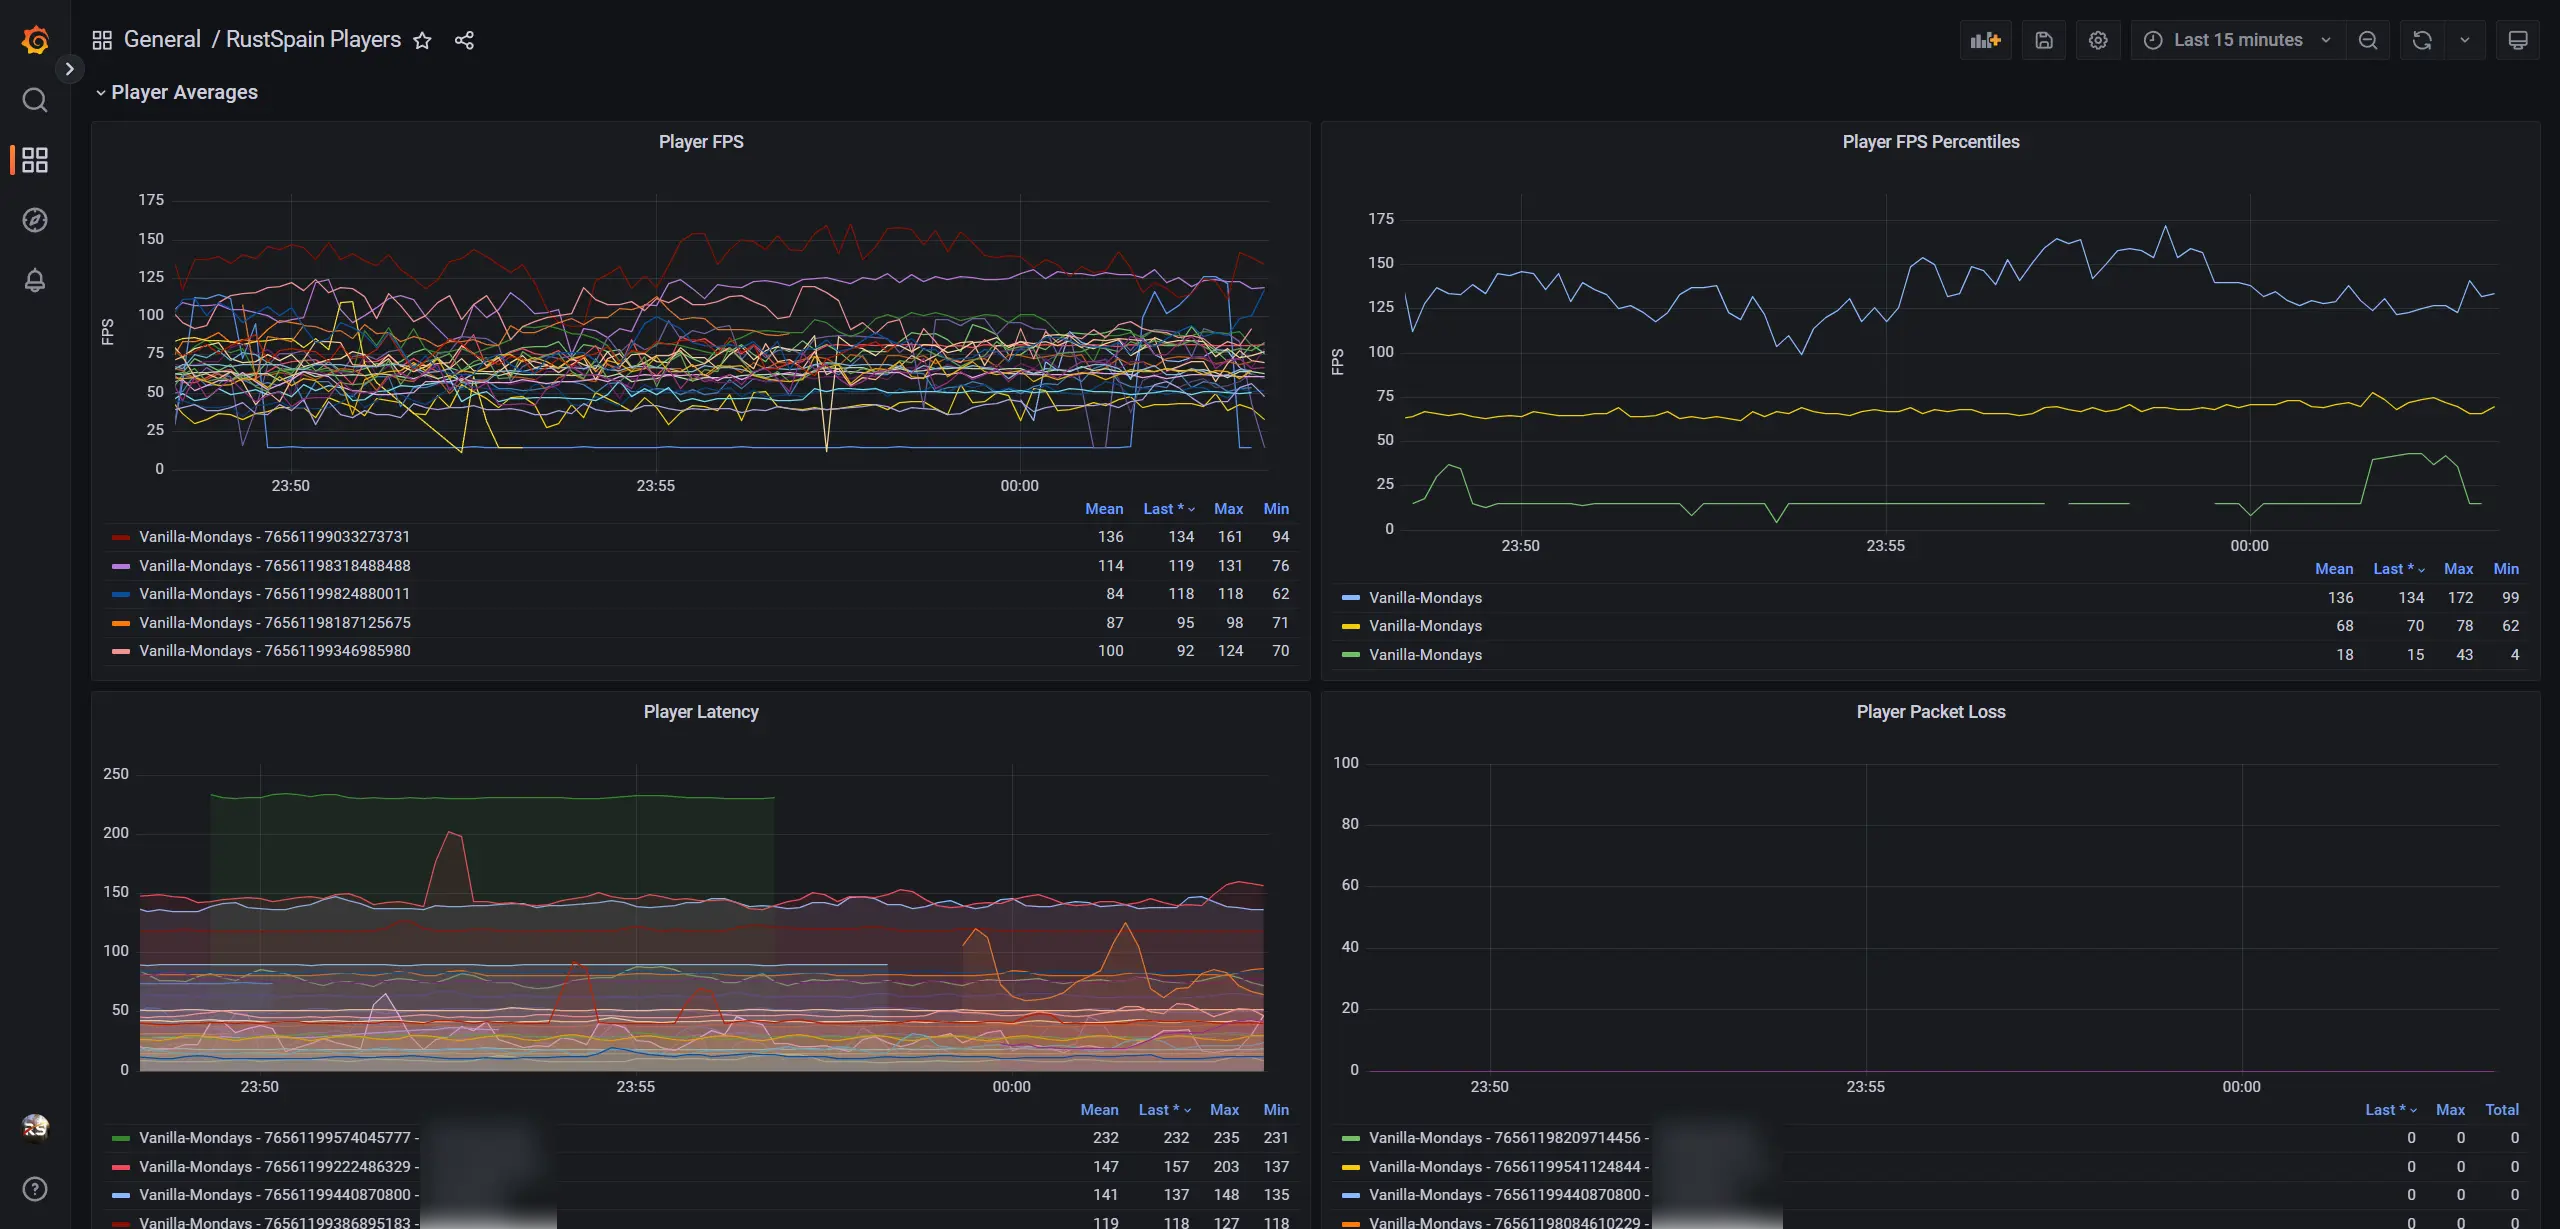The height and width of the screenshot is (1229, 2560).
Task: Toggle series 76561199824880011 in FPS legend
Action: coord(275,594)
